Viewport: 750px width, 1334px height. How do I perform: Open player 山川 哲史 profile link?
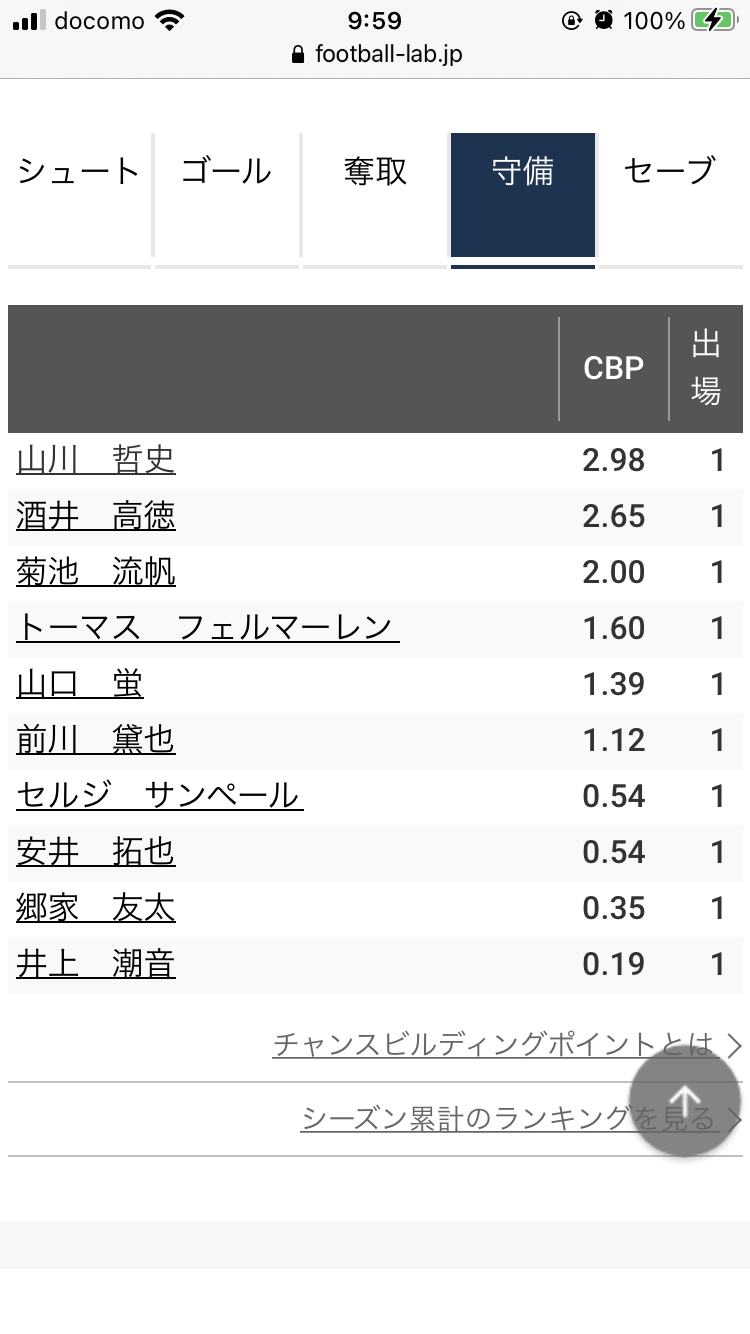(x=96, y=460)
